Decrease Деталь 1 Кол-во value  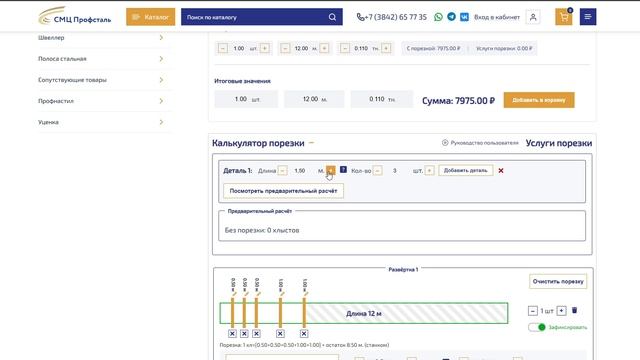point(378,171)
